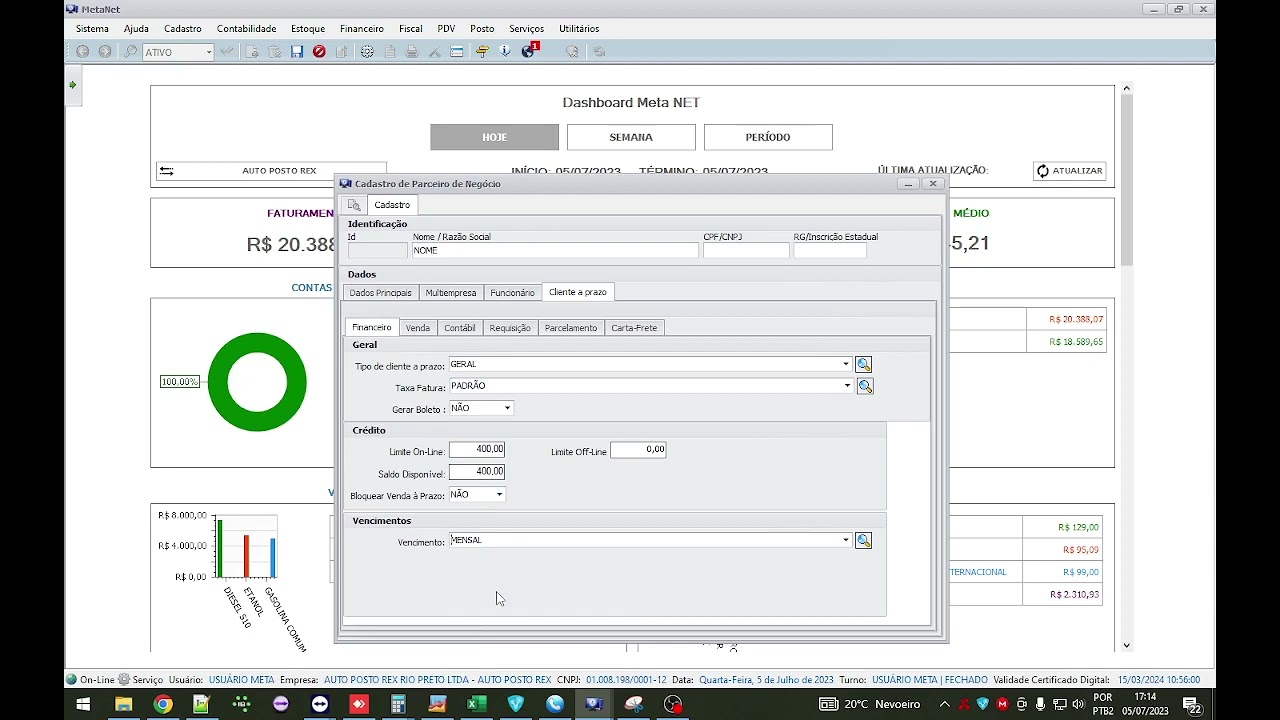Image resolution: width=1280 pixels, height=720 pixels.
Task: Click the Saldo Disponível value field
Action: 477,472
